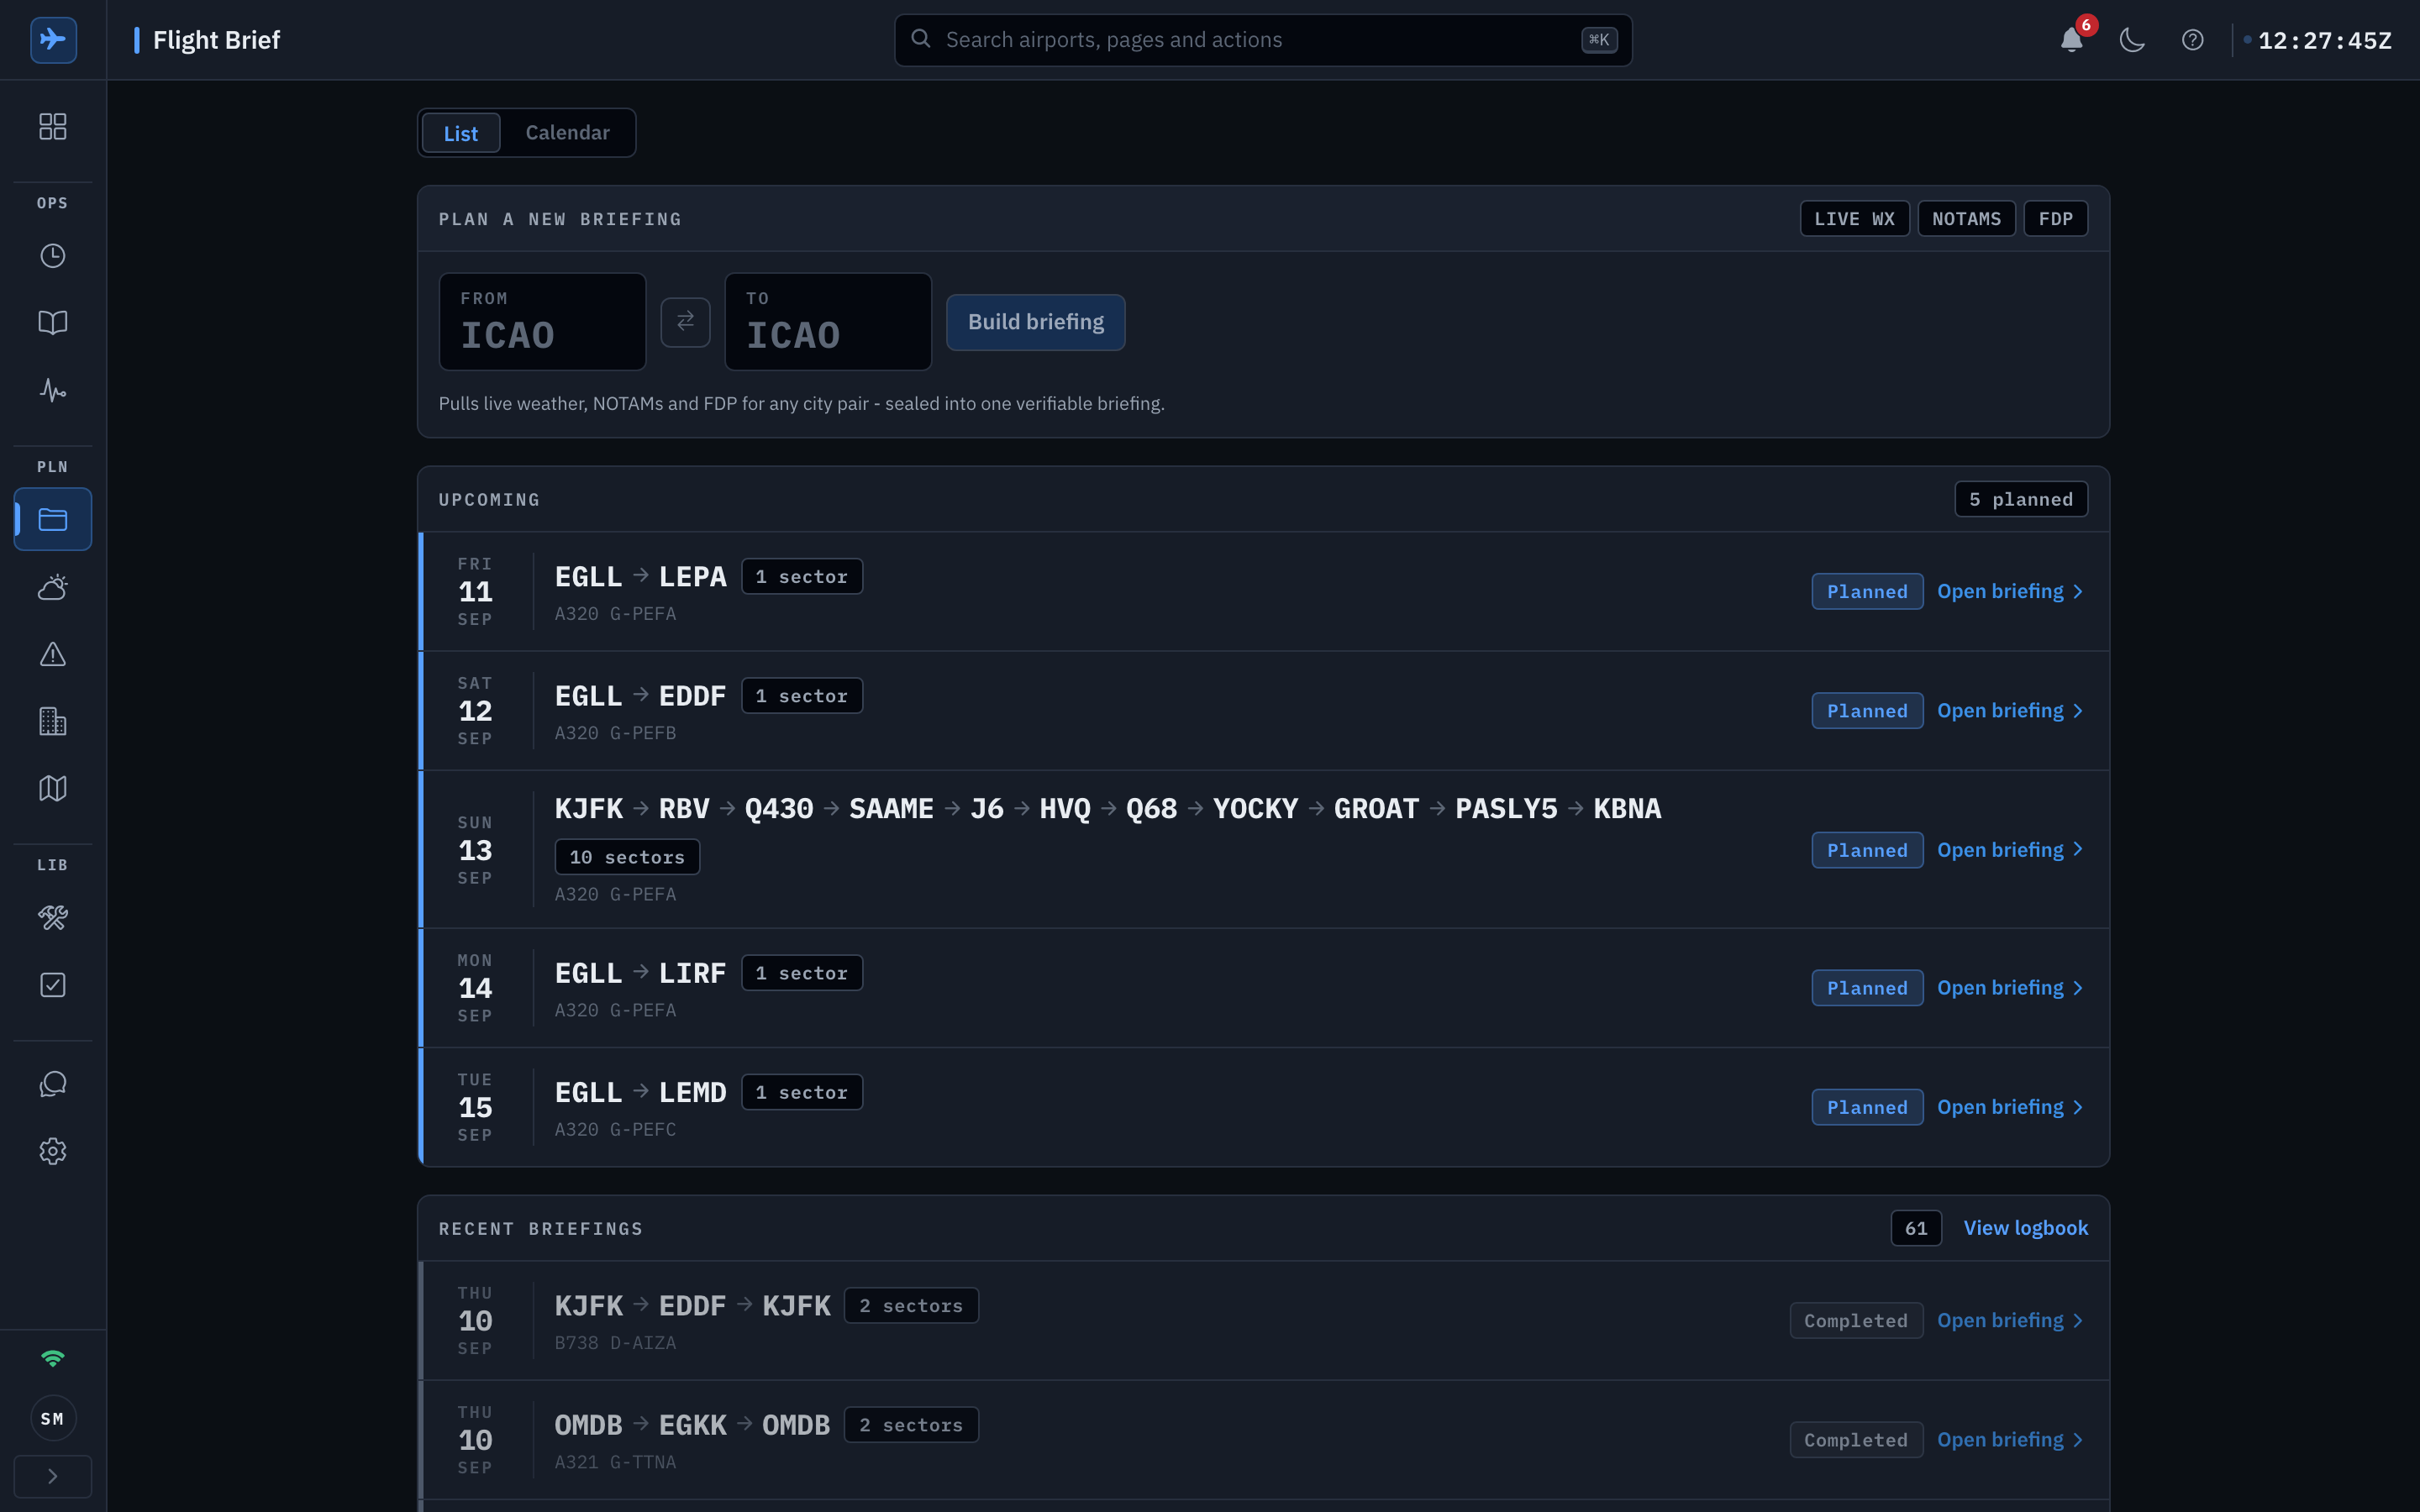Switch to the Calendar view tab
The width and height of the screenshot is (2420, 1512).
pyautogui.click(x=567, y=133)
